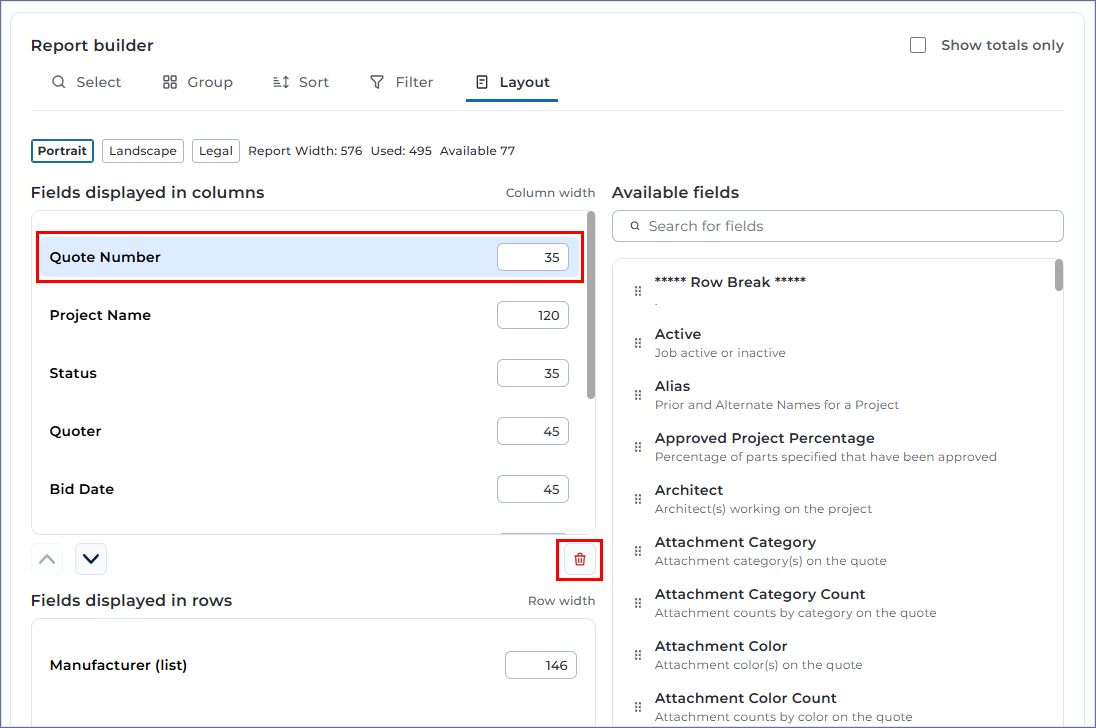Click drag handle for Alias field
The height and width of the screenshot is (728, 1096).
tap(637, 395)
